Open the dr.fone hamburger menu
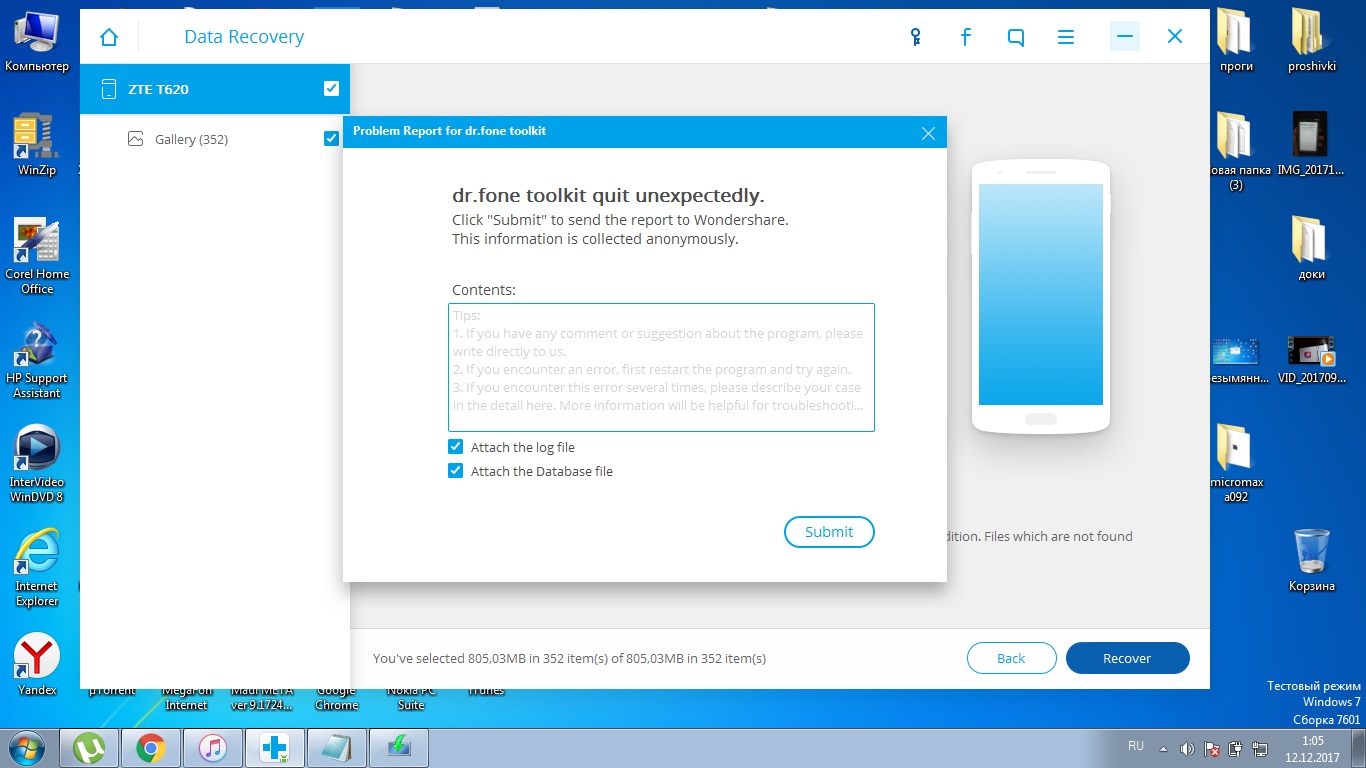The width and height of the screenshot is (1366, 768). tap(1066, 37)
